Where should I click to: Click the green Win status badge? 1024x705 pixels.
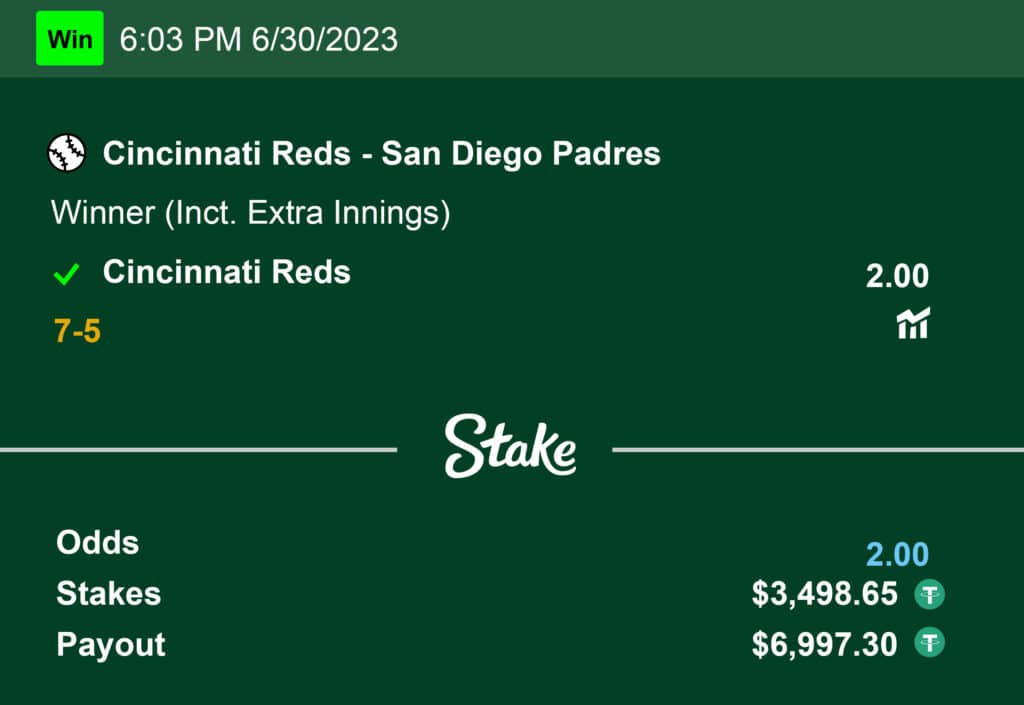tap(70, 39)
